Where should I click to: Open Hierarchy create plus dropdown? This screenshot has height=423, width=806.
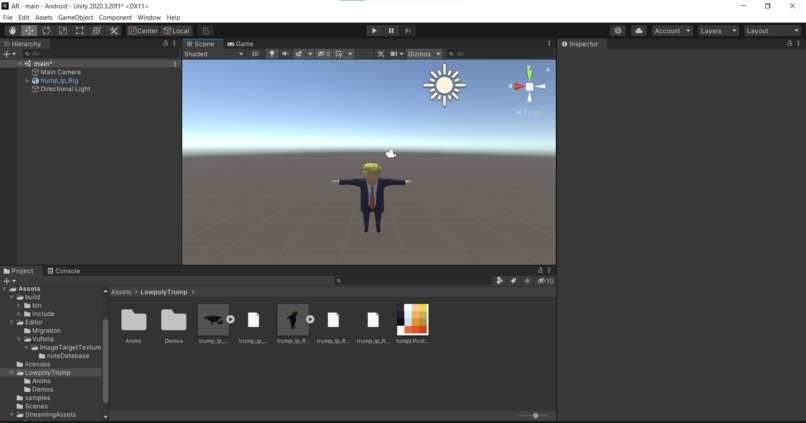pyautogui.click(x=9, y=54)
